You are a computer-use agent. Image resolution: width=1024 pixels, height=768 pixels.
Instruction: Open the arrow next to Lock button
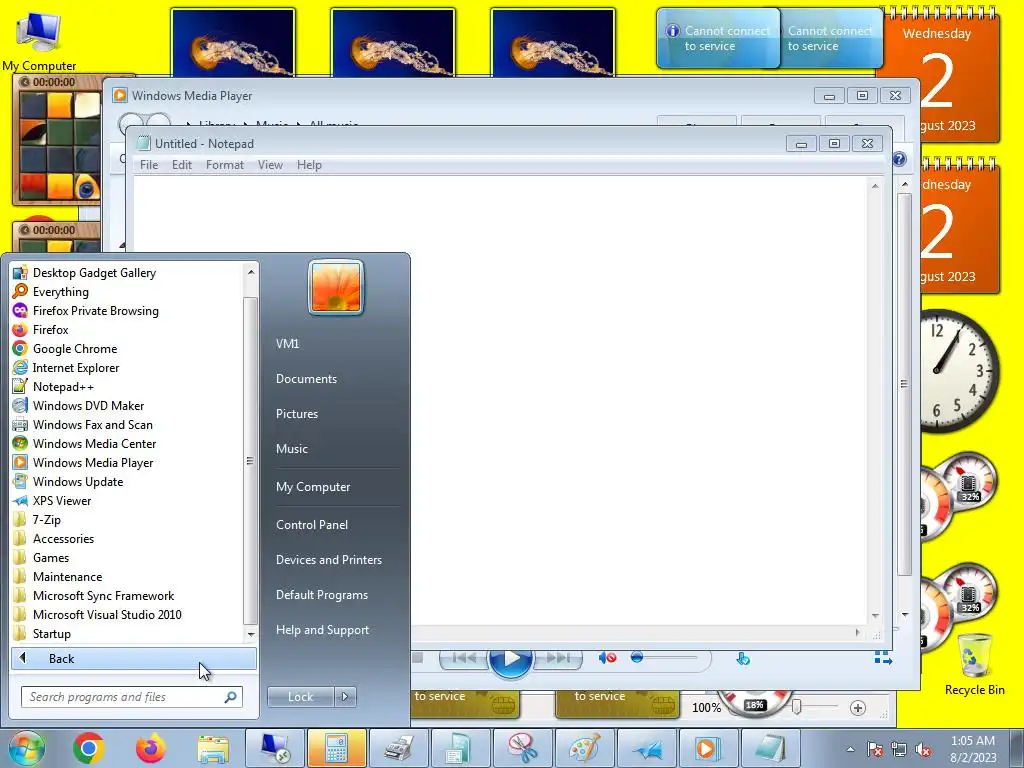pos(345,697)
